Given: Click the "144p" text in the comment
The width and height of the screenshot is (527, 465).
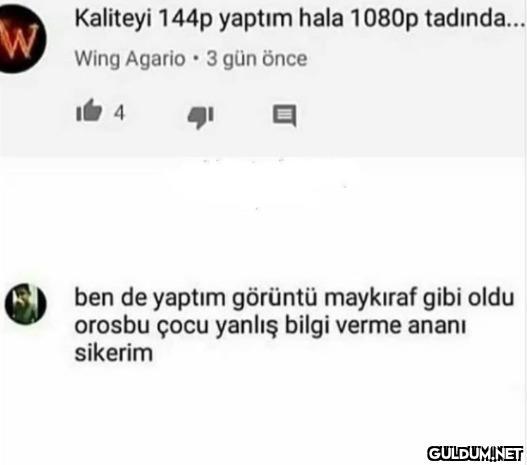Looking at the screenshot, I should (x=185, y=19).
